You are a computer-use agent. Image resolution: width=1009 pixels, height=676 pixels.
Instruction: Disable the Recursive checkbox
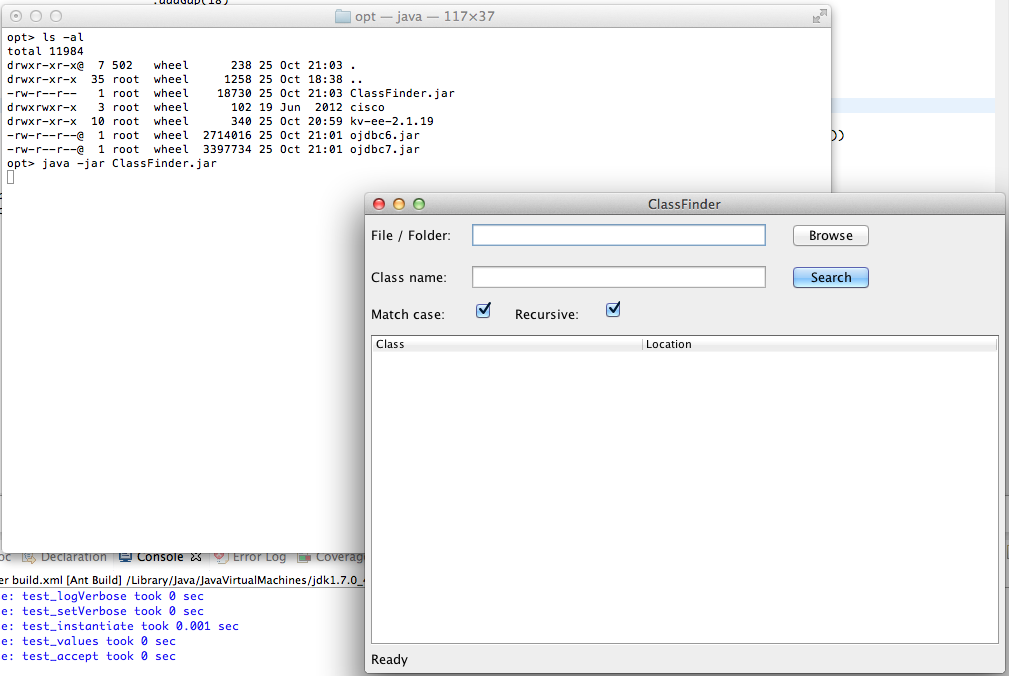(x=613, y=310)
